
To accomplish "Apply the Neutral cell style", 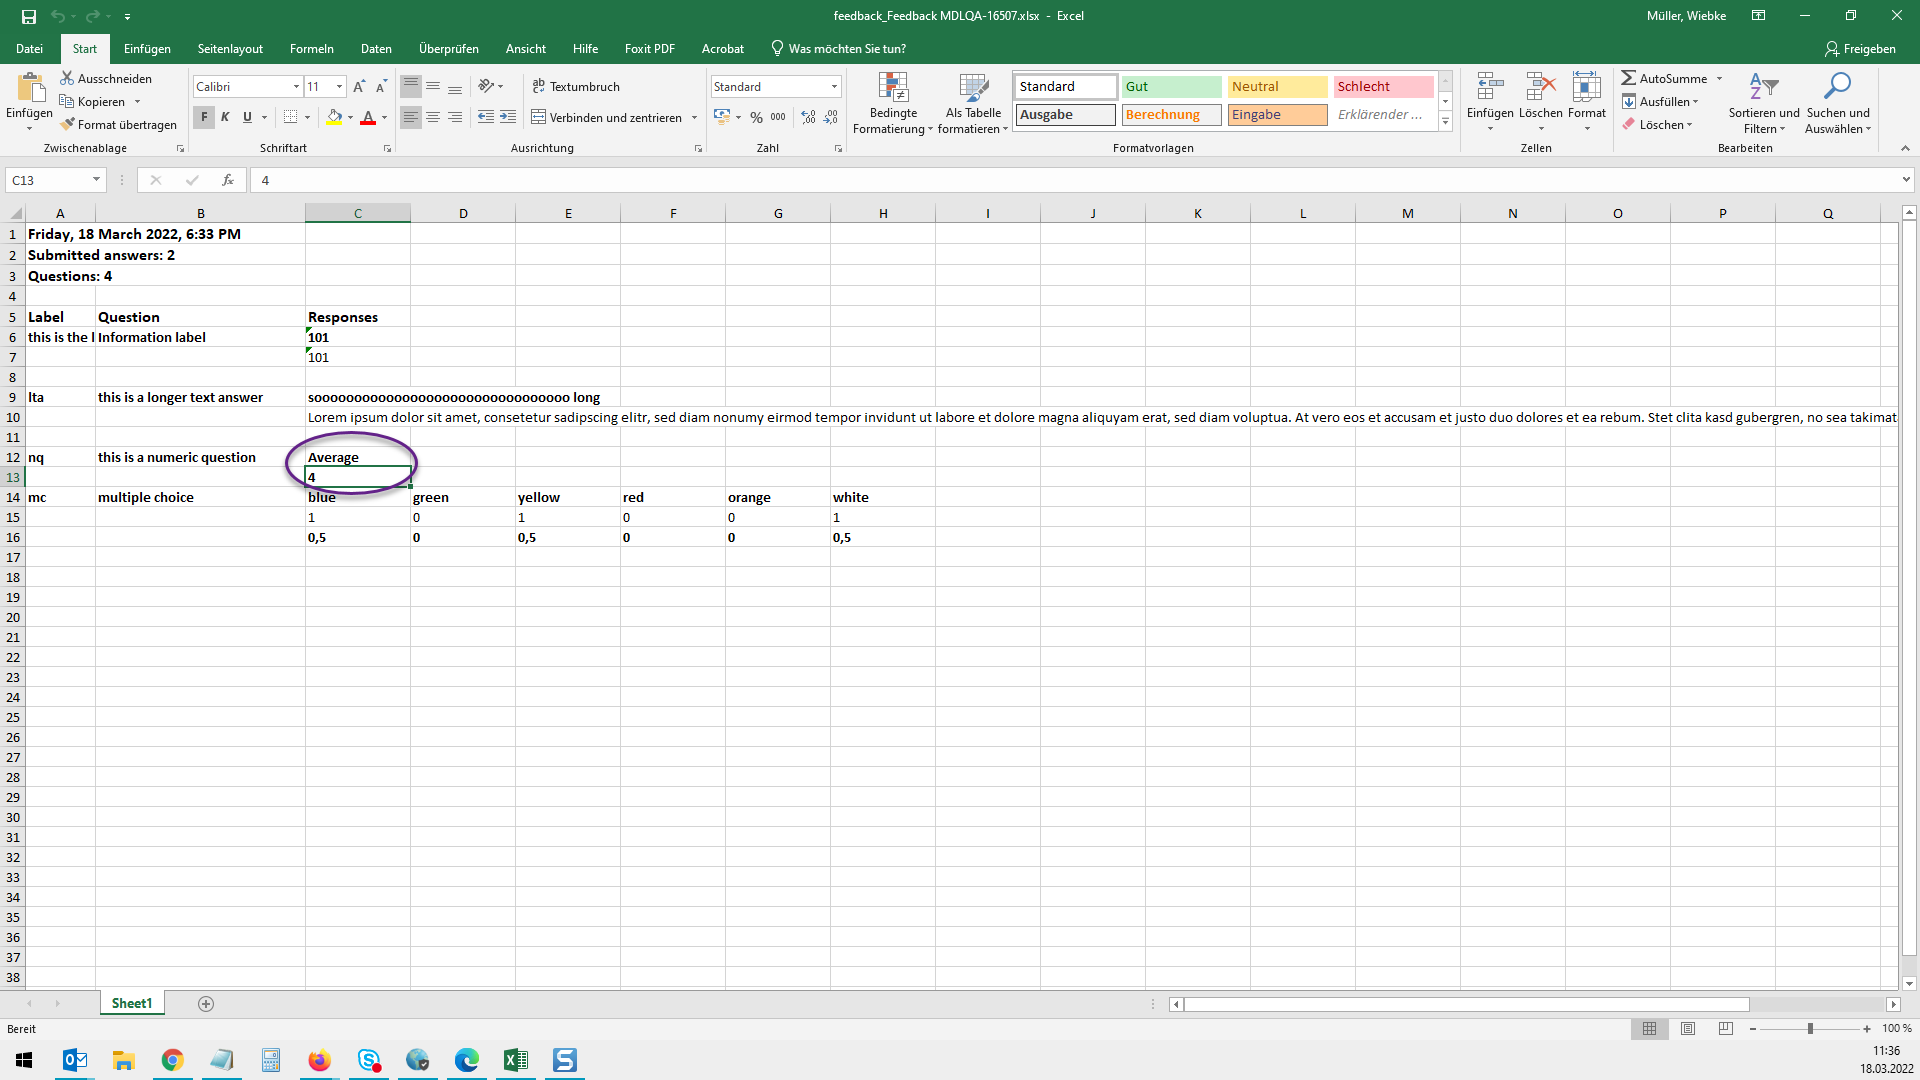I will [1278, 87].
